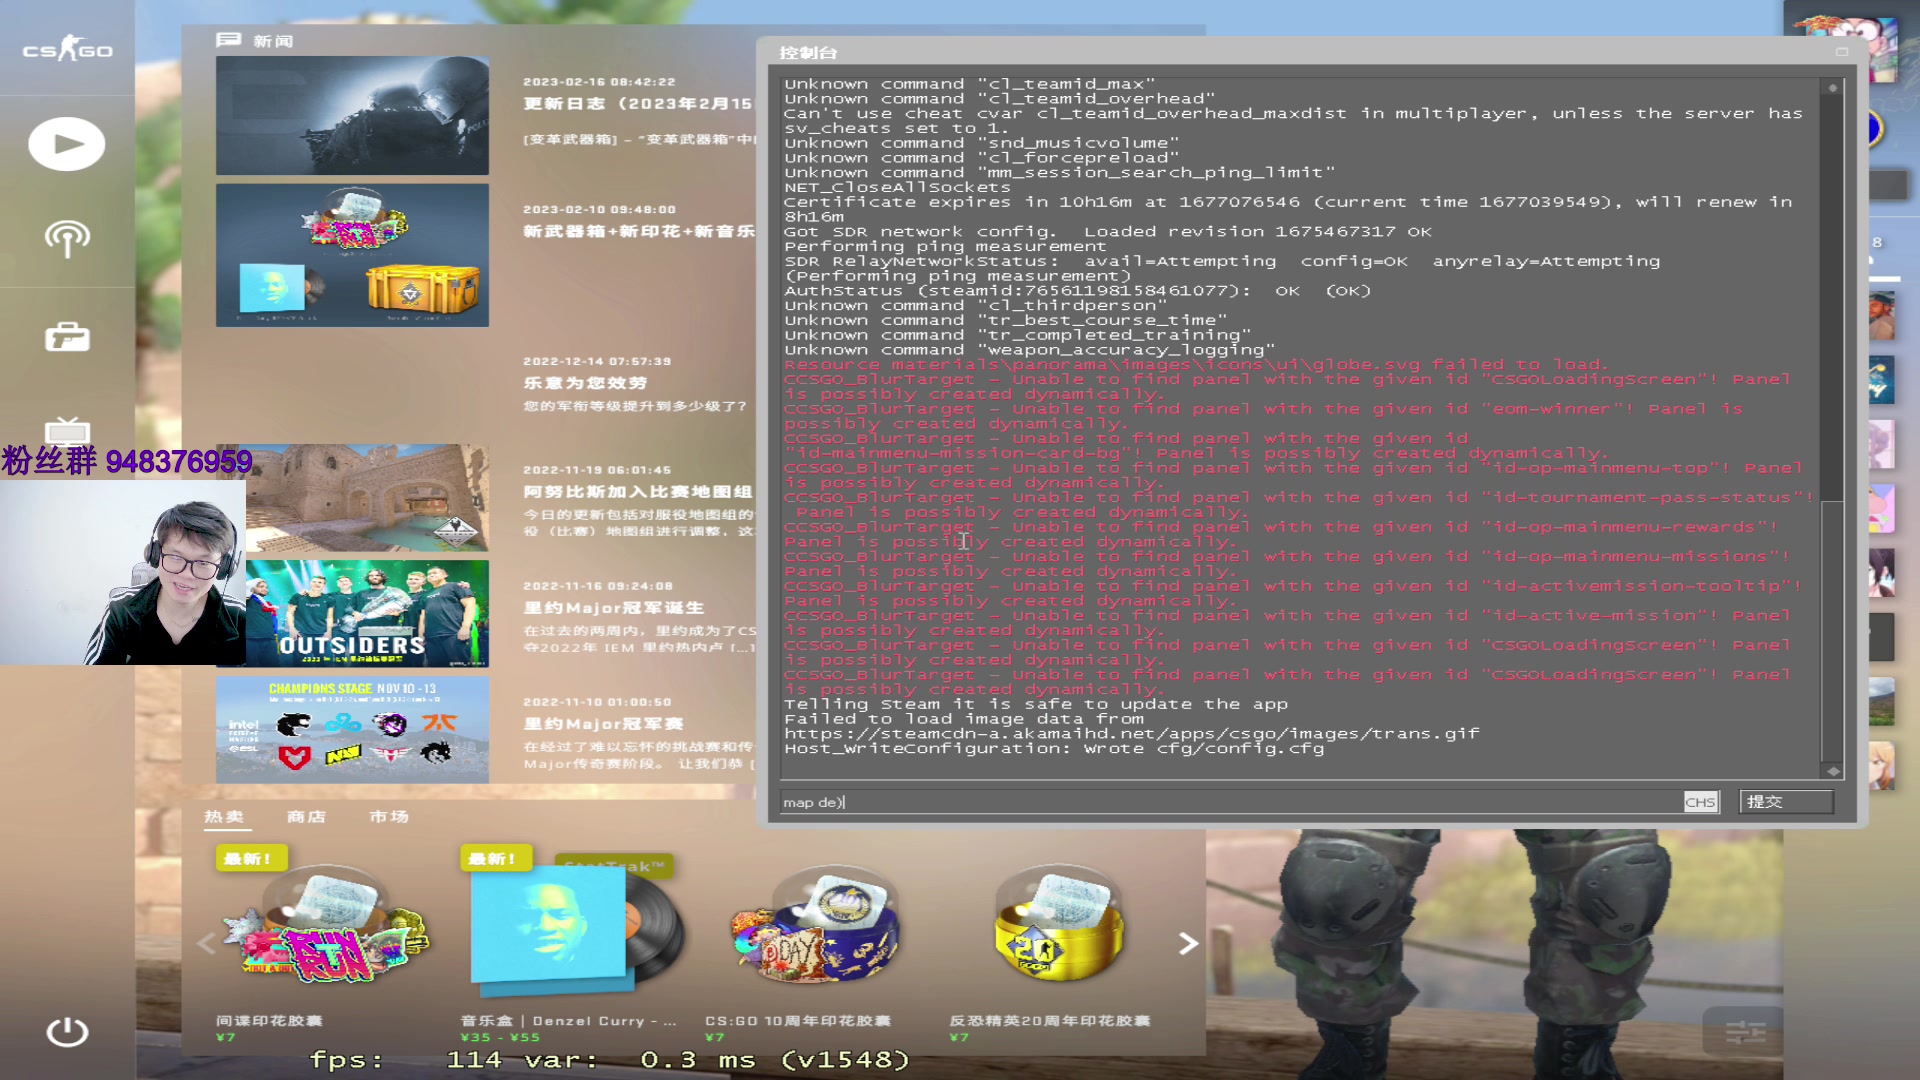
Task: Switch to the 商店 tab
Action: 306,817
